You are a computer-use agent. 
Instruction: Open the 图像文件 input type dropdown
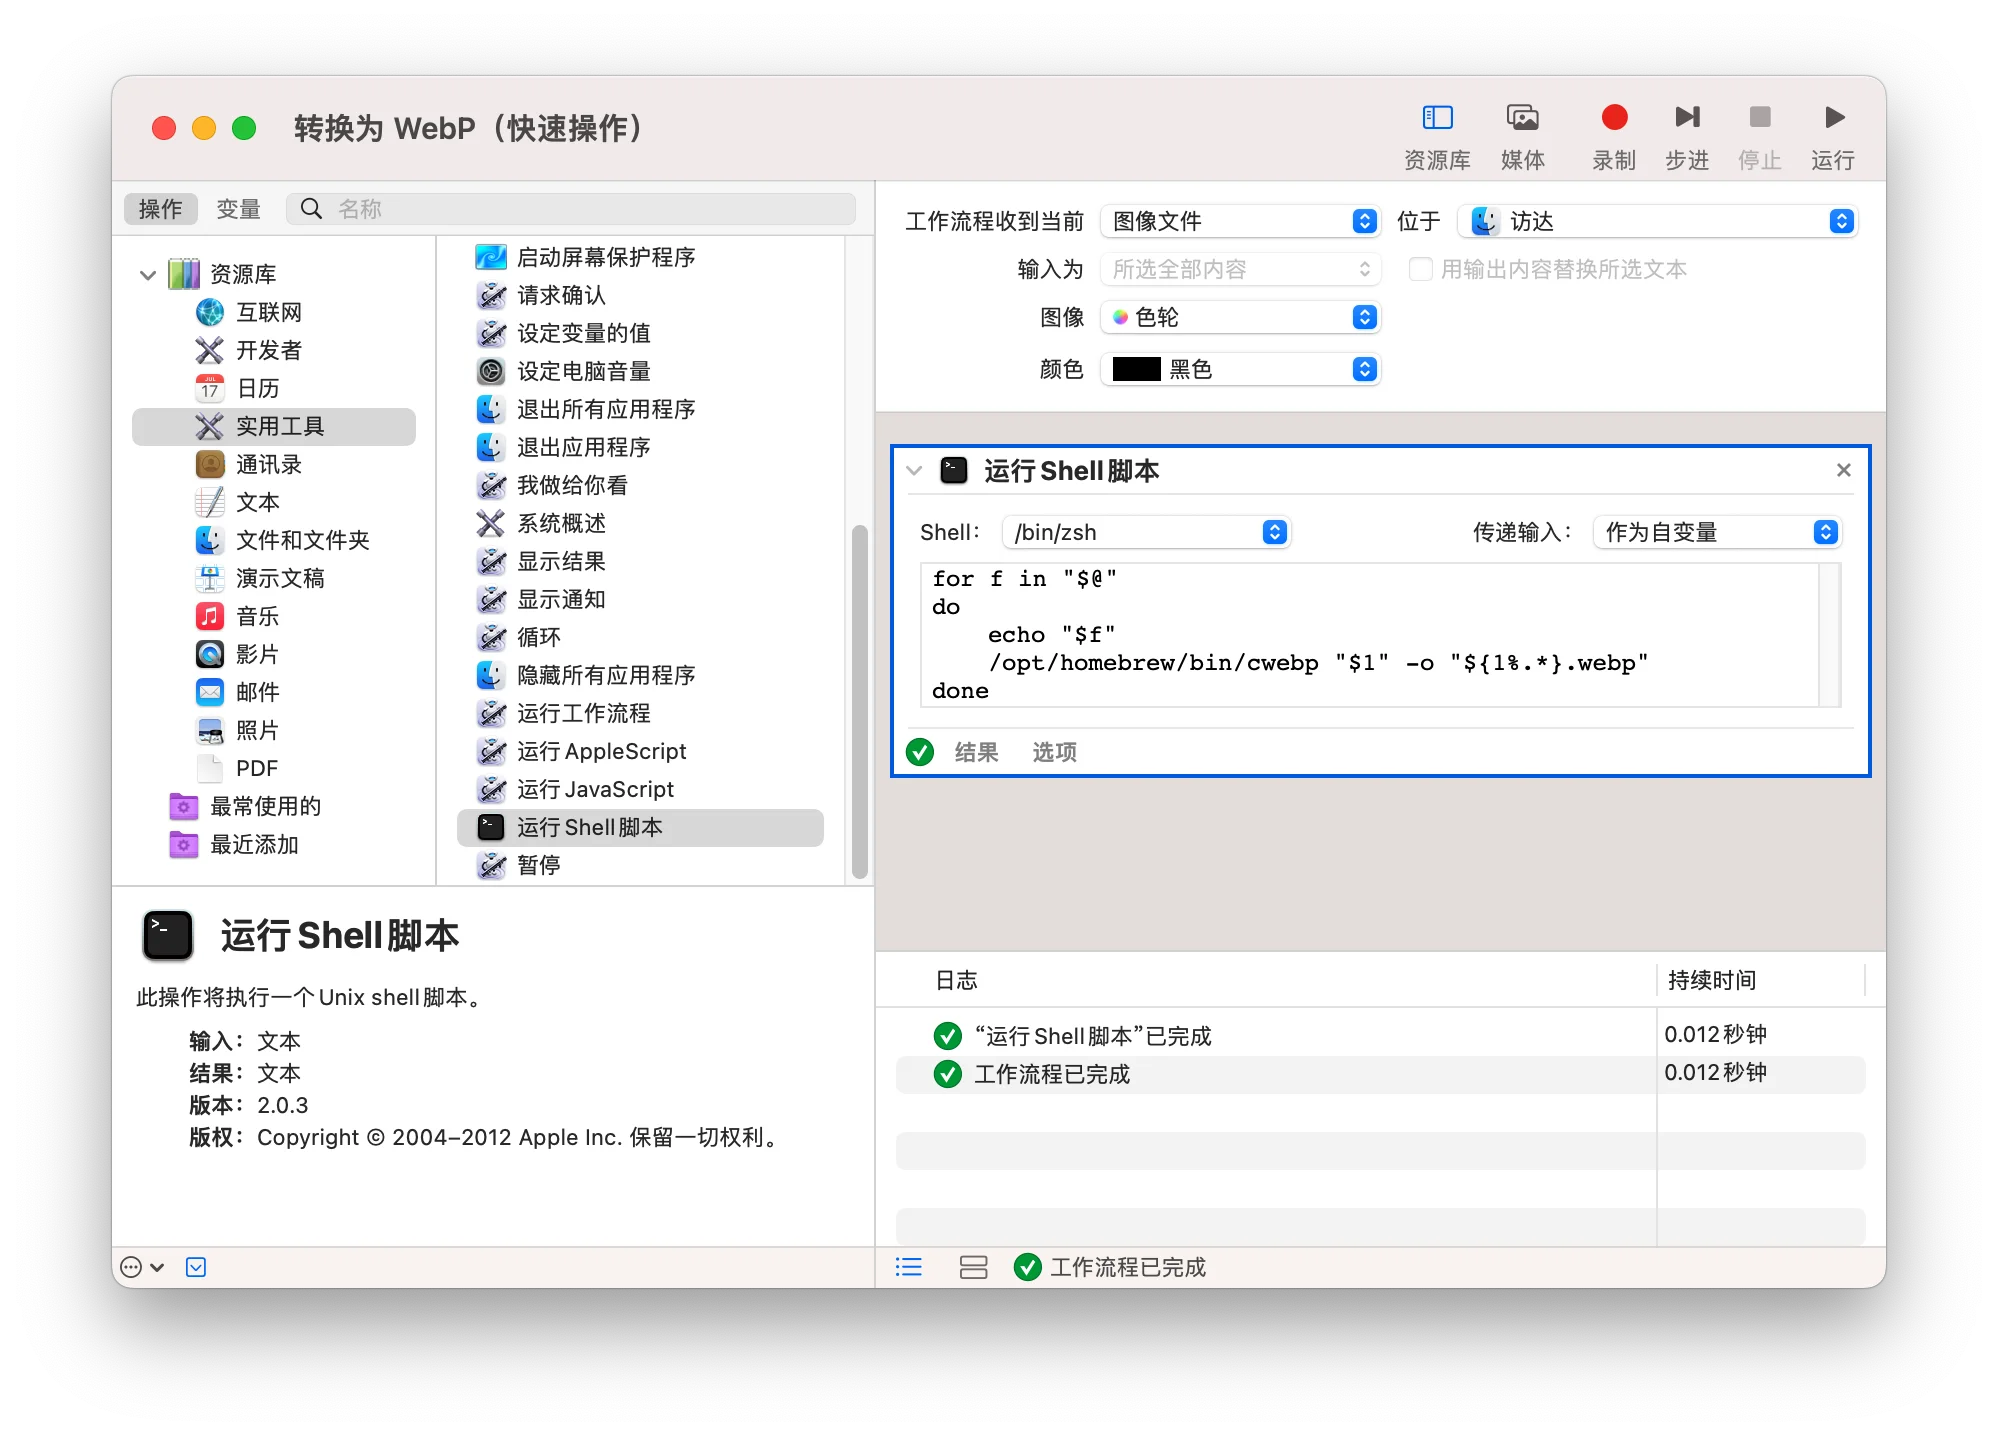(1240, 221)
